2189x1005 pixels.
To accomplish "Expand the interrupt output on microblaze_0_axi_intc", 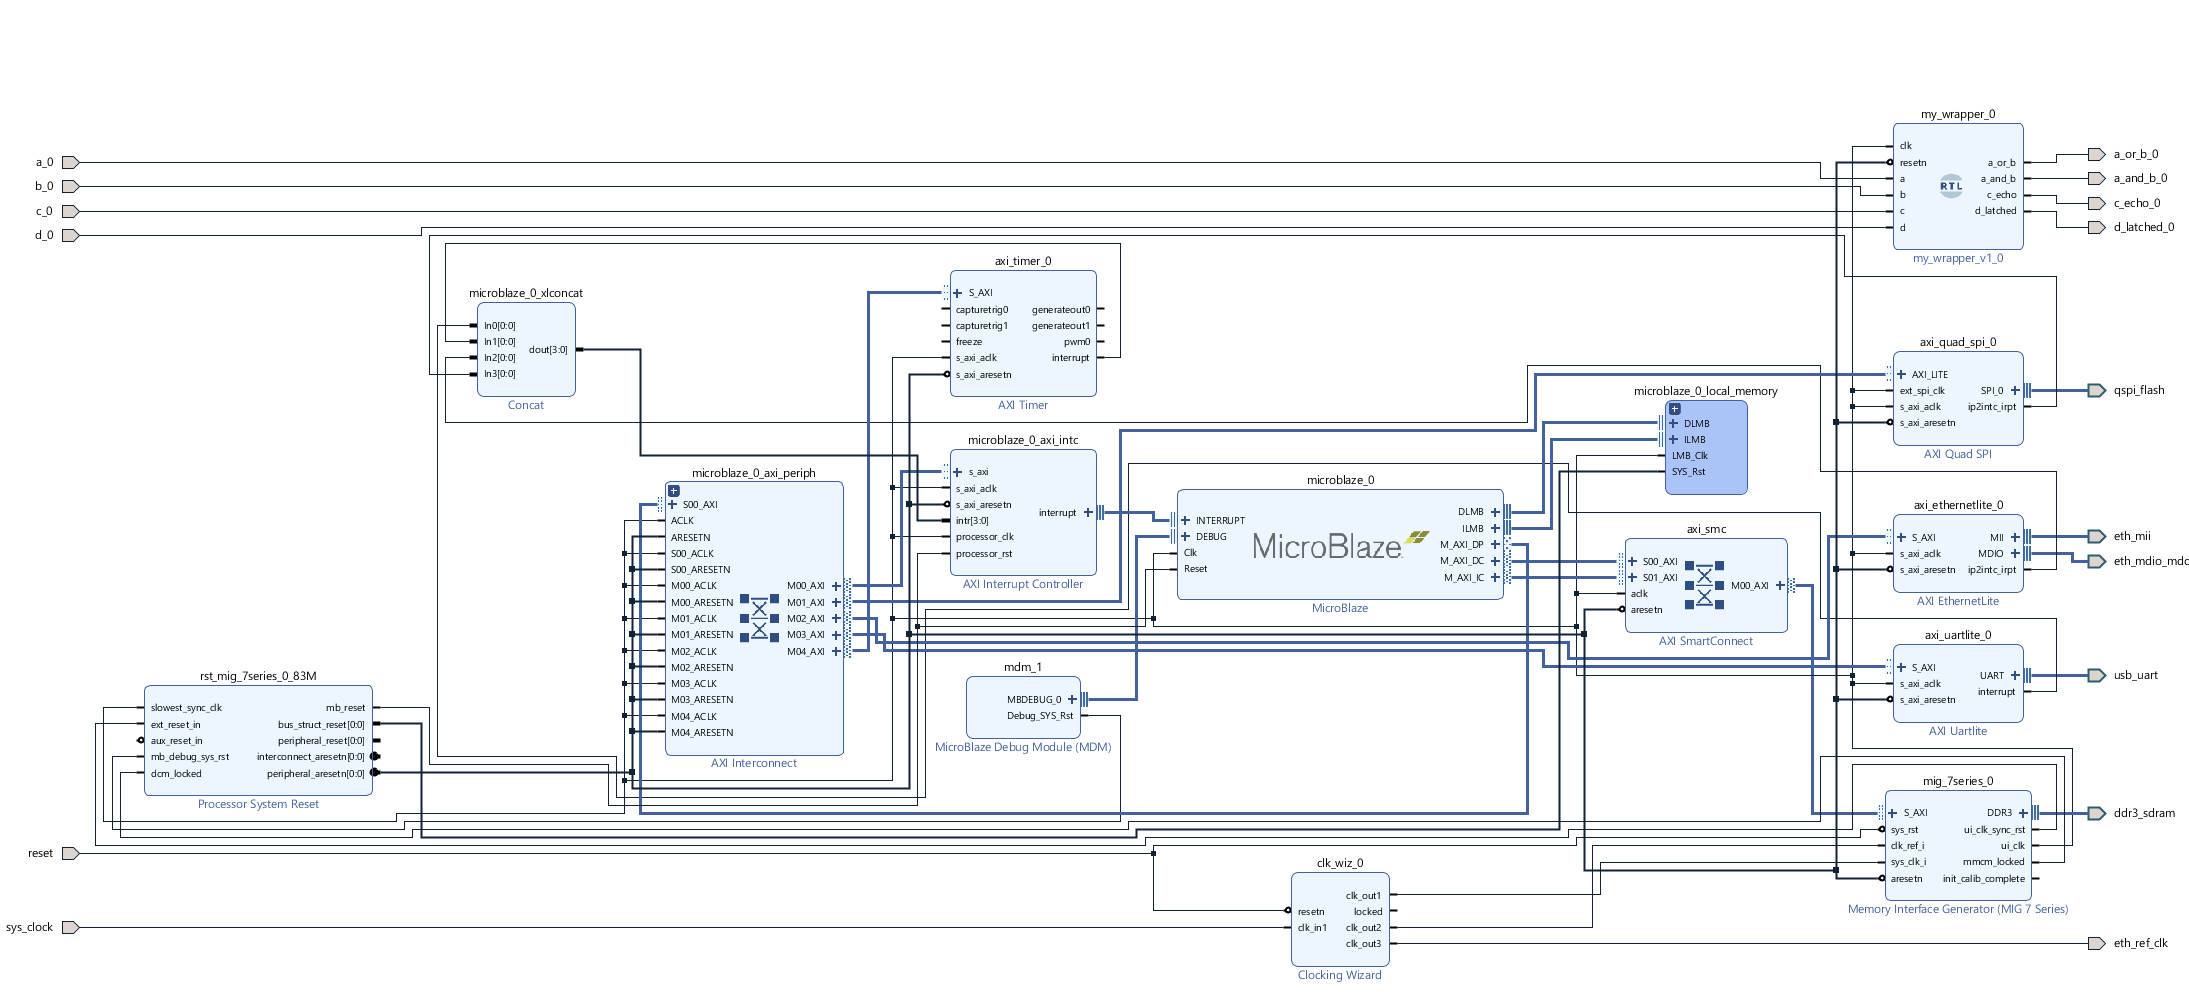I will [1088, 512].
